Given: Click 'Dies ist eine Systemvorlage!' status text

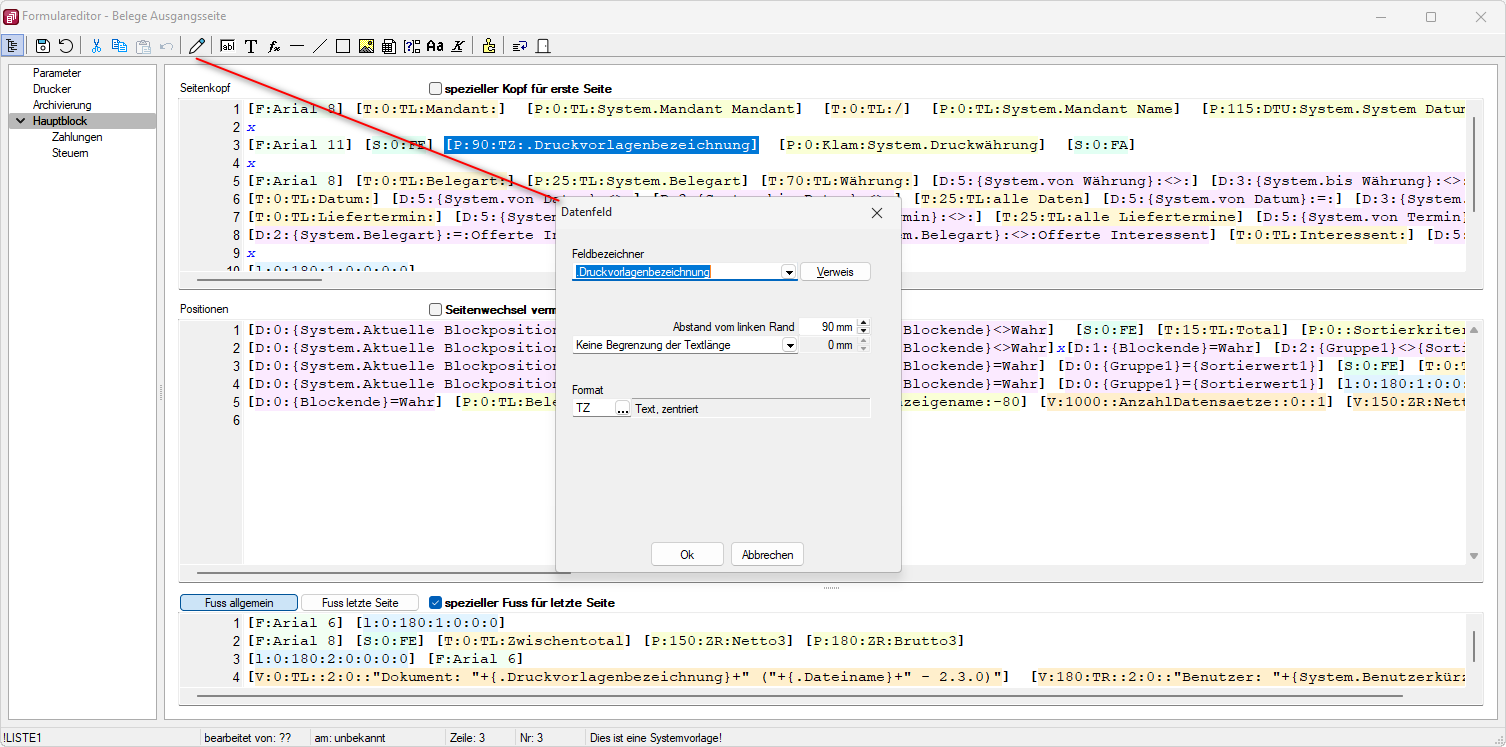Looking at the screenshot, I should pyautogui.click(x=656, y=738).
